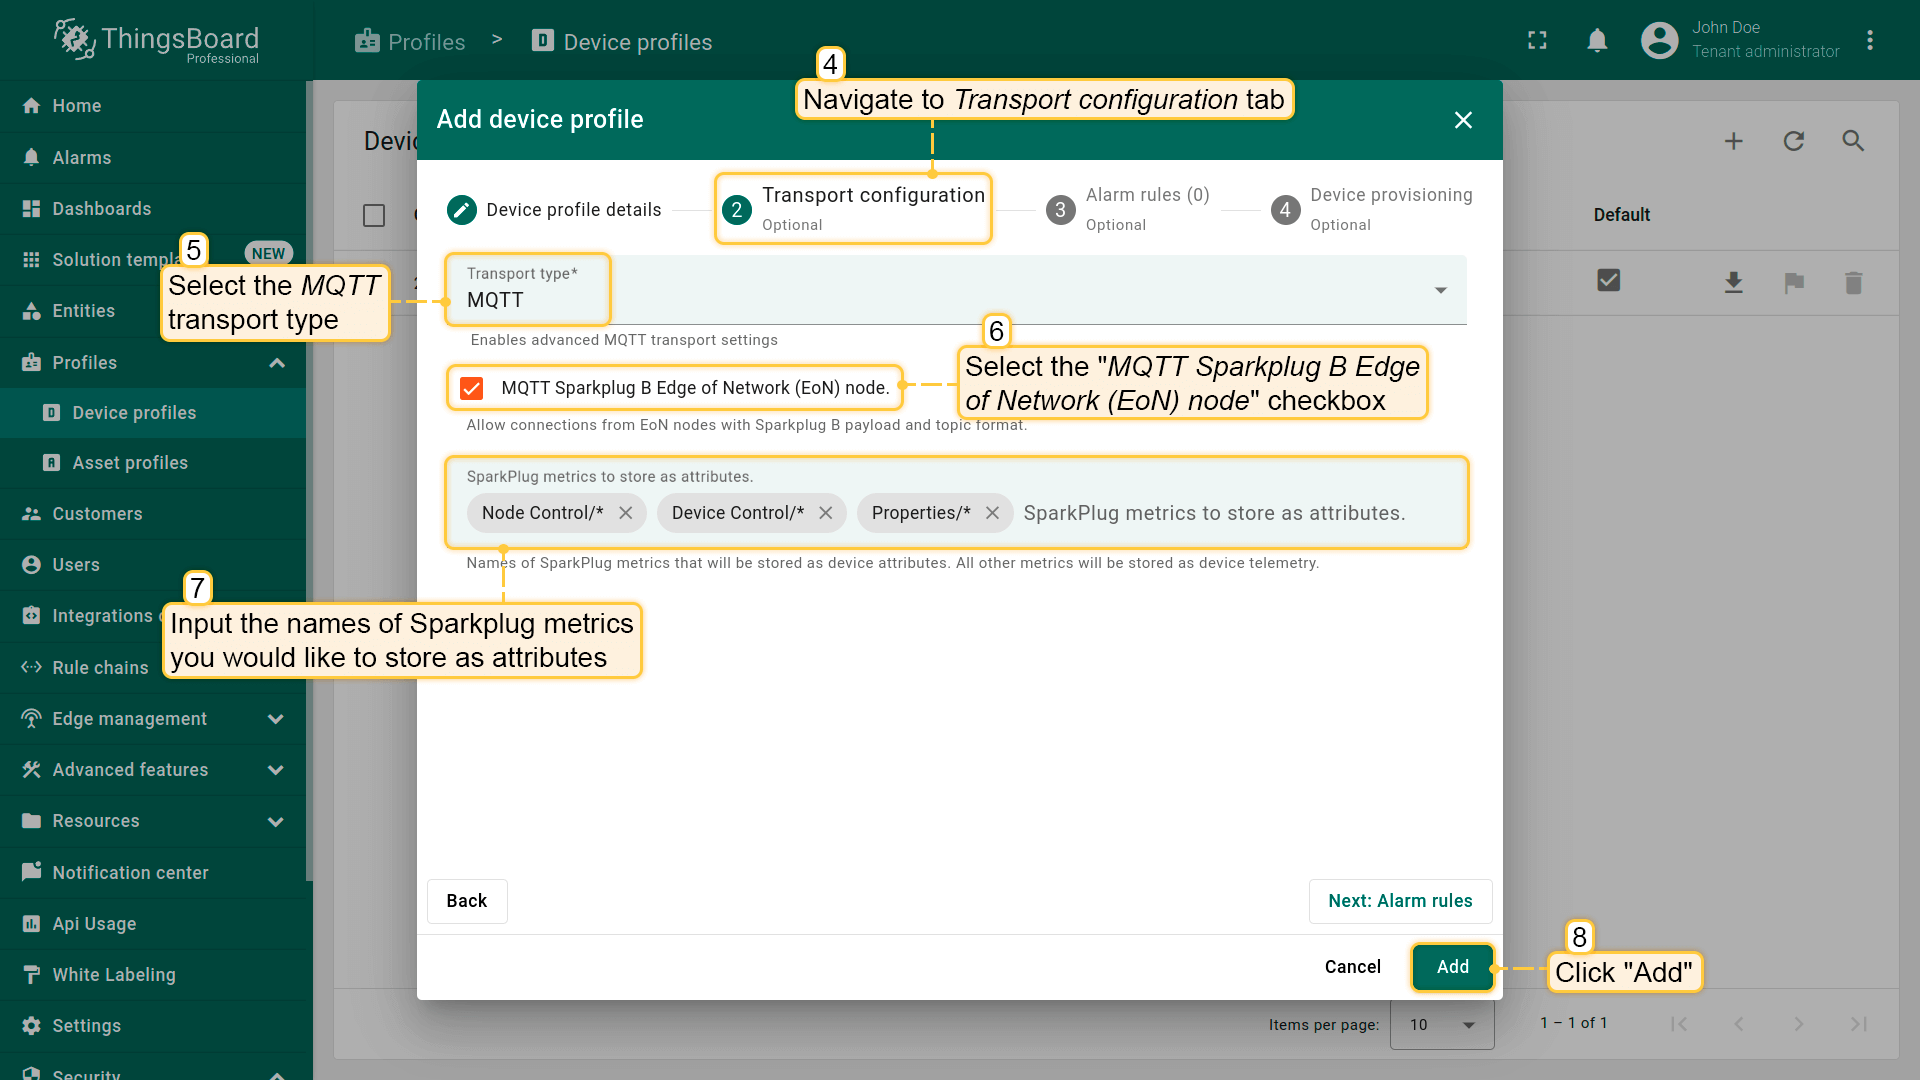Toggle fullscreen mode icon
This screenshot has height=1080, width=1920.
pyautogui.click(x=1537, y=40)
